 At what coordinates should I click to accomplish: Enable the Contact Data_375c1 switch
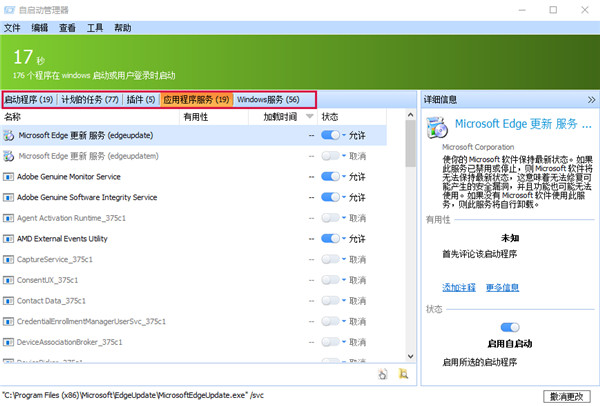330,300
